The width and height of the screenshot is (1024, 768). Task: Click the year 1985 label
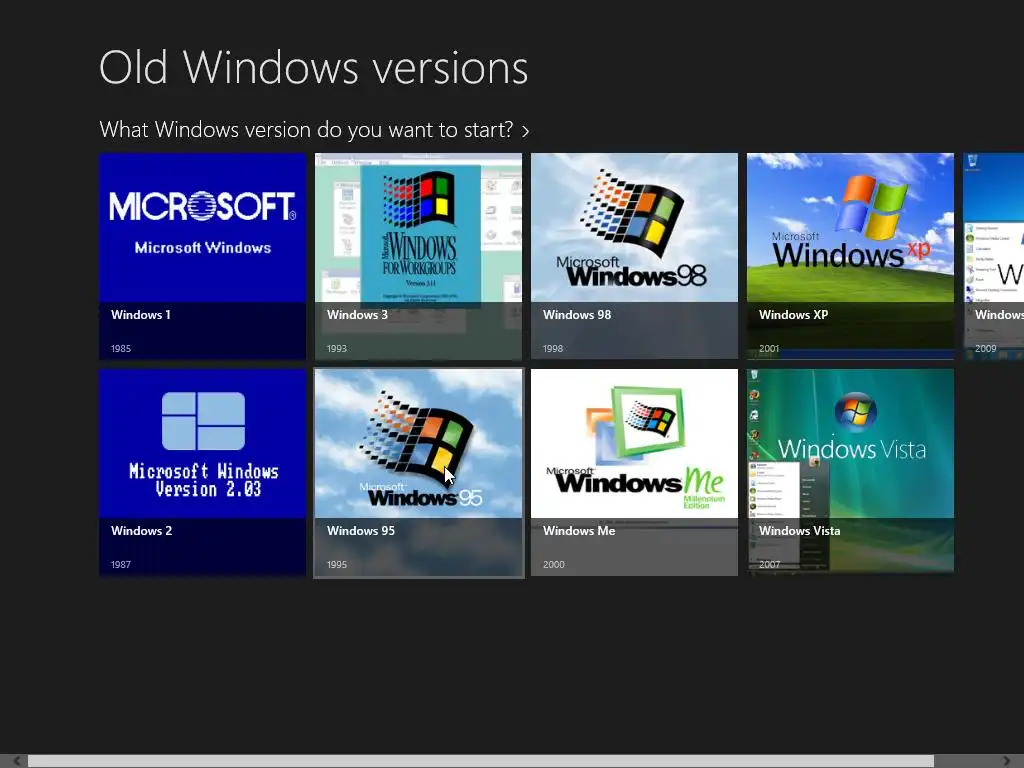click(121, 349)
